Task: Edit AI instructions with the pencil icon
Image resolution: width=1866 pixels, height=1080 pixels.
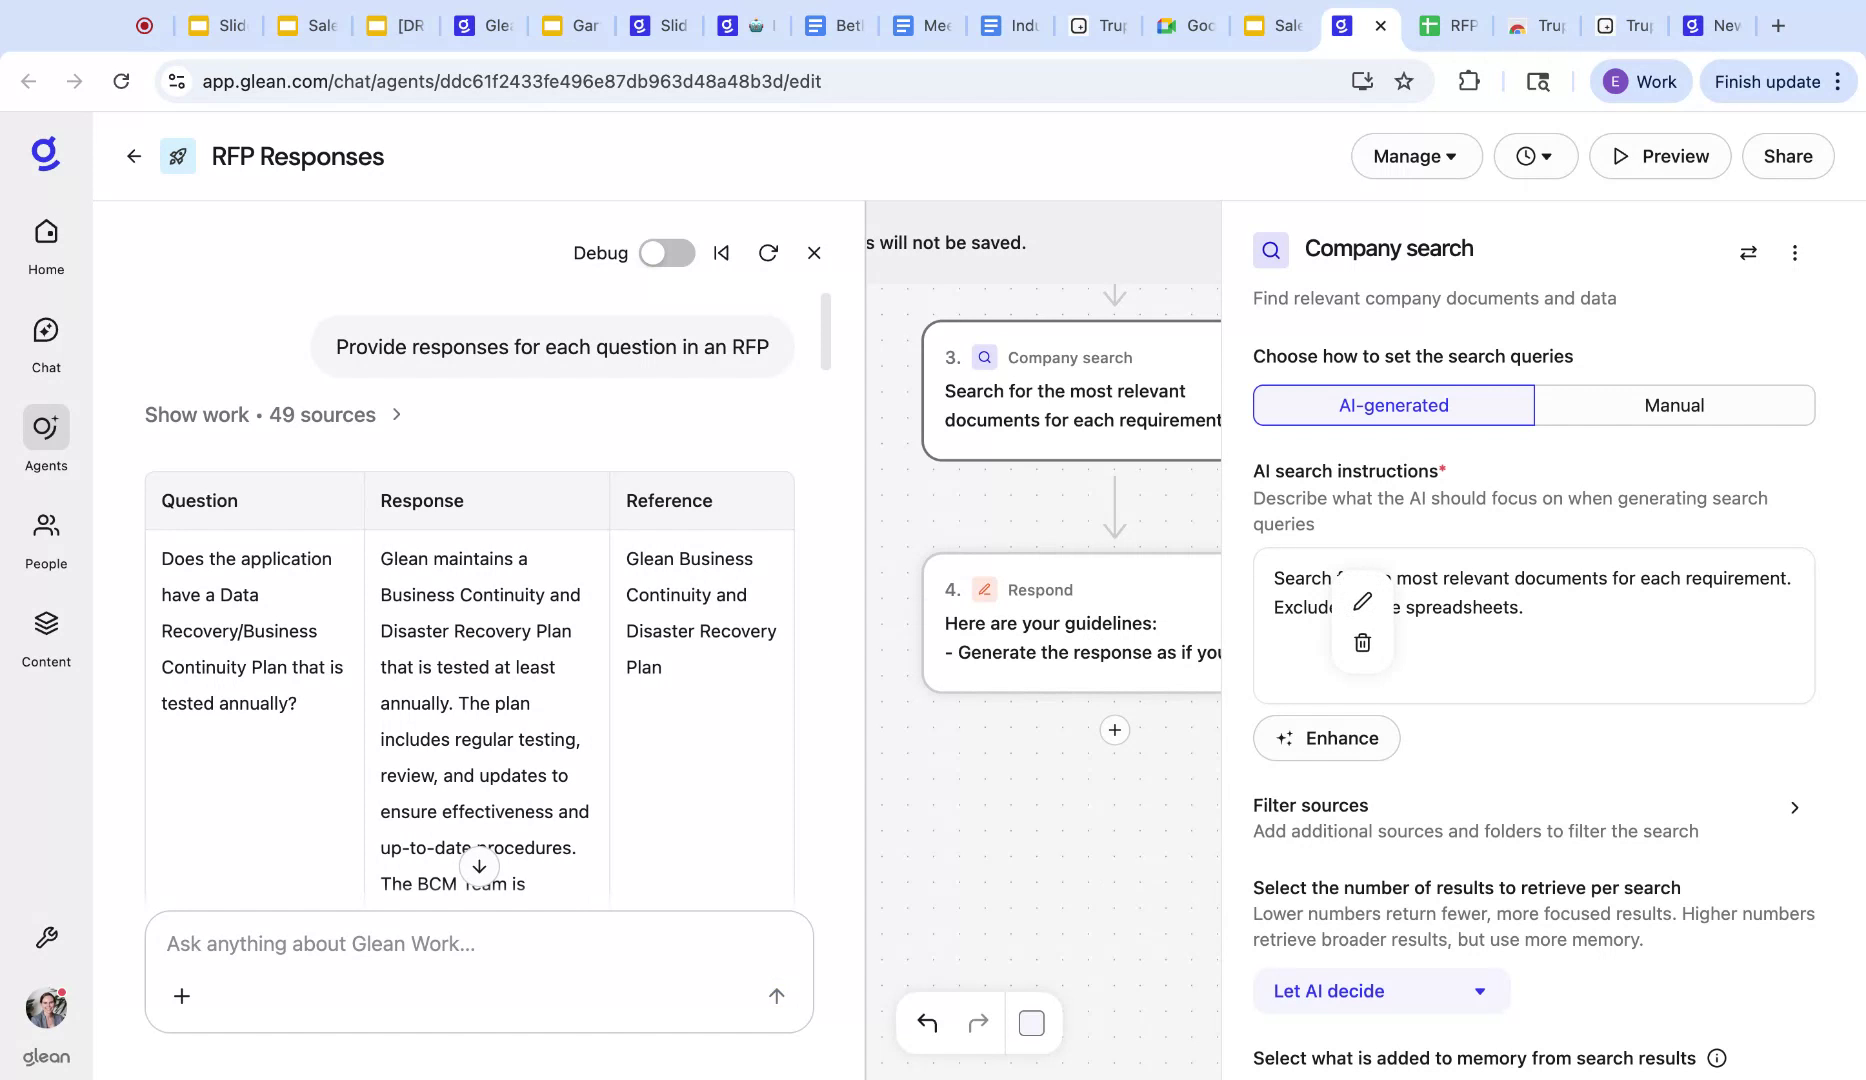Action: tap(1361, 601)
